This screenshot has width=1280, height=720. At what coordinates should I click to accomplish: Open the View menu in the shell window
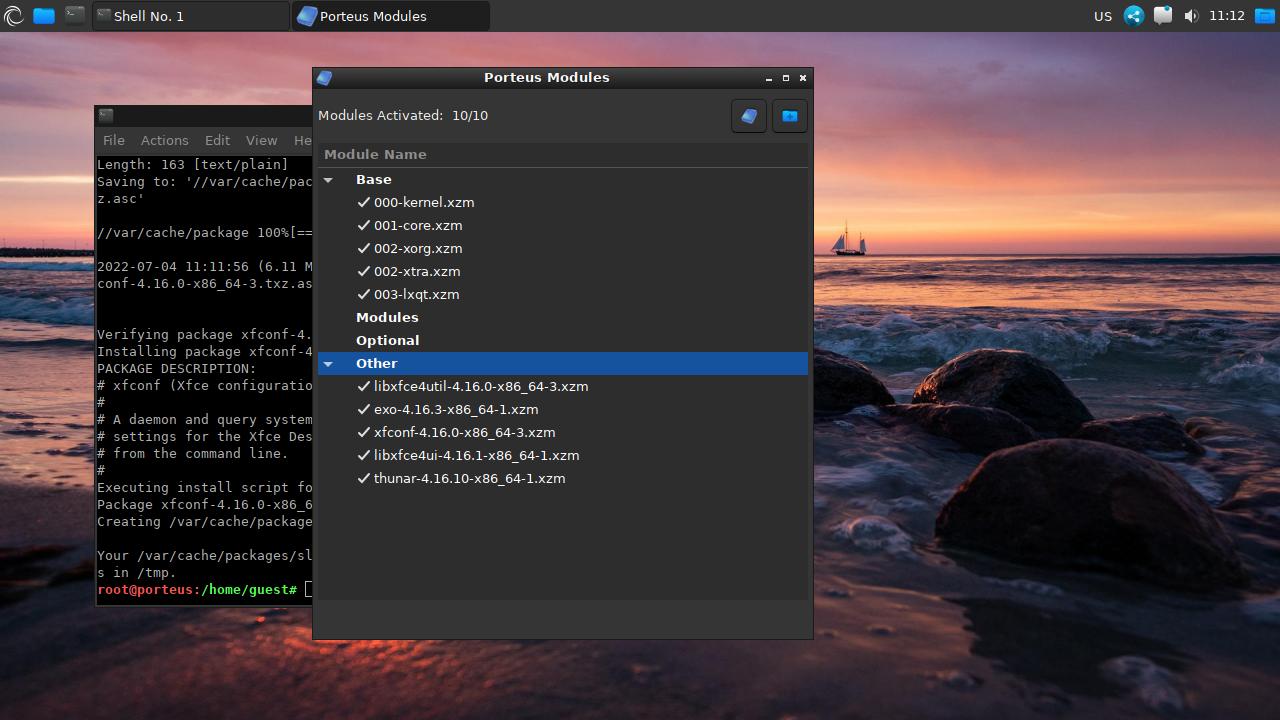pos(261,140)
